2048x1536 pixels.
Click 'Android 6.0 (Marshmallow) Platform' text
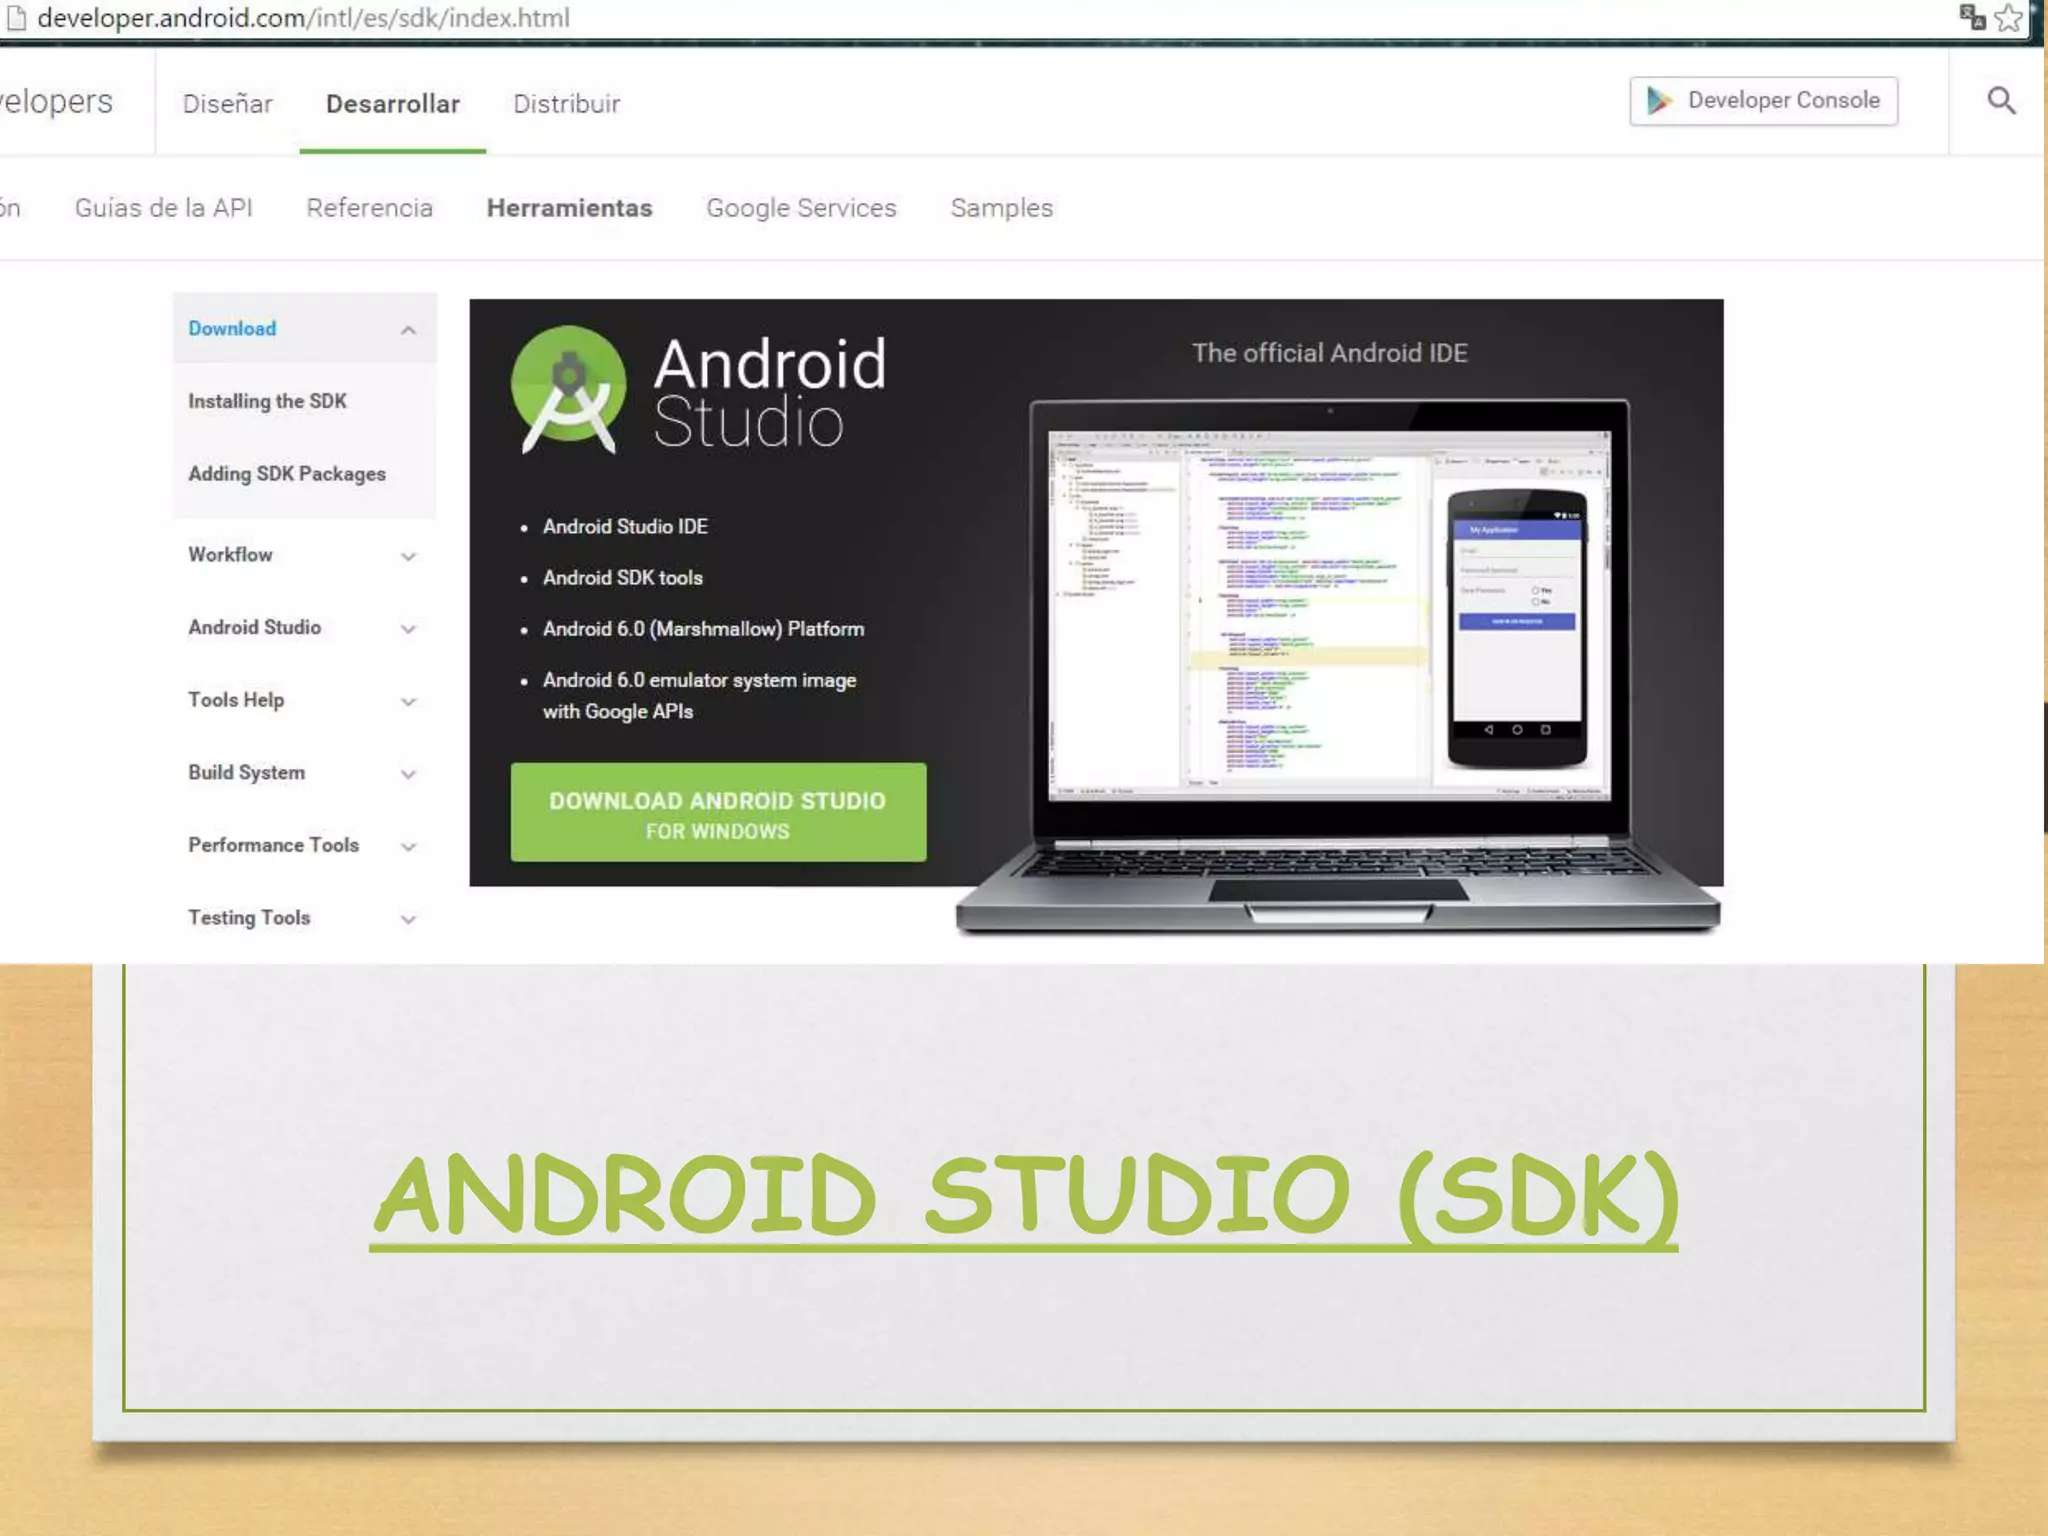coord(703,629)
